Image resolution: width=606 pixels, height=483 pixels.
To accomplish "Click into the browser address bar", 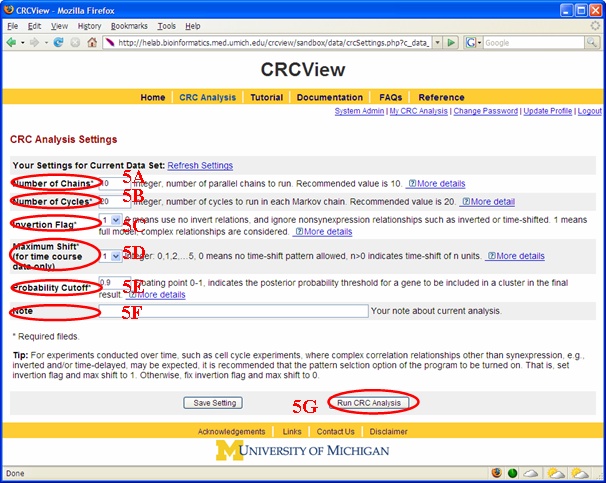I will click(273, 43).
